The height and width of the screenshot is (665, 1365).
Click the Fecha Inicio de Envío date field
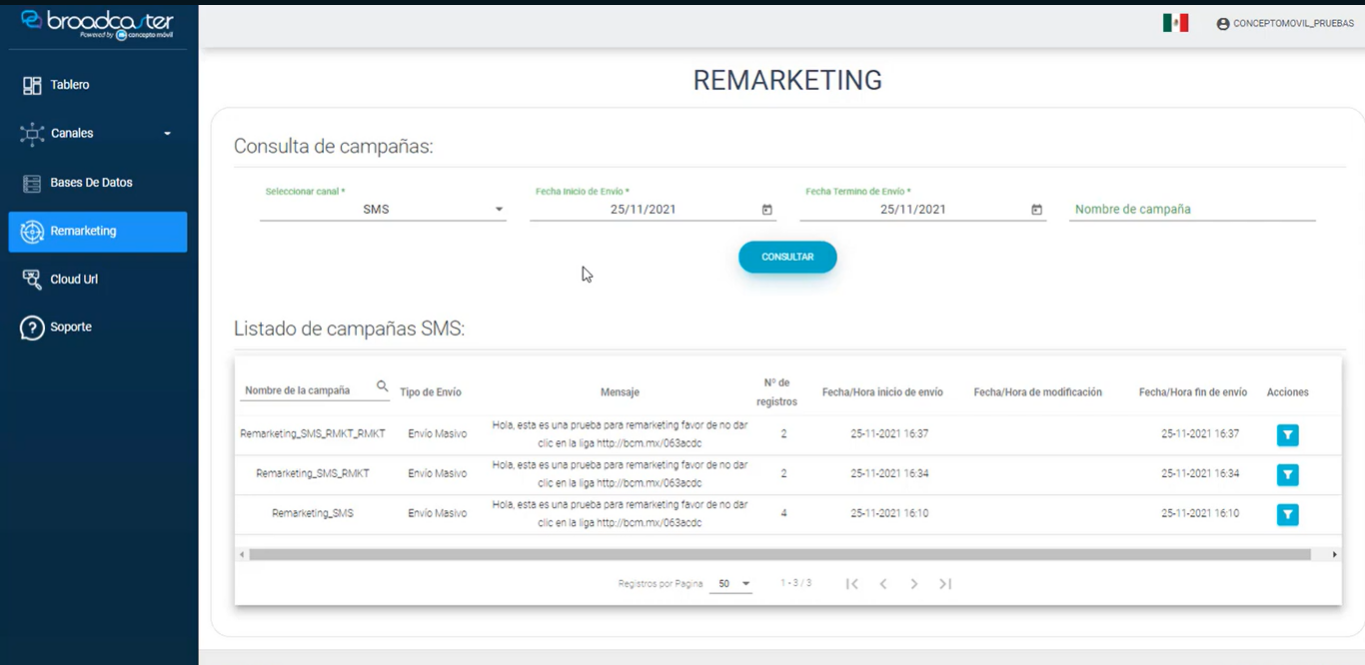pyautogui.click(x=653, y=210)
